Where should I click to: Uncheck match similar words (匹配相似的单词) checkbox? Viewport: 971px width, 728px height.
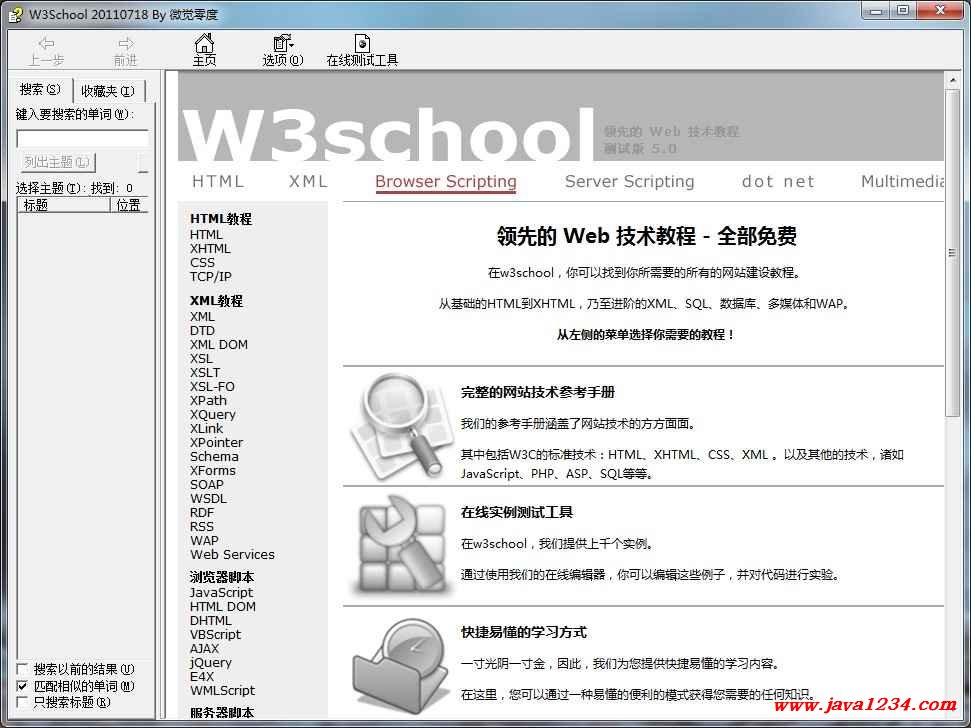(x=22, y=686)
